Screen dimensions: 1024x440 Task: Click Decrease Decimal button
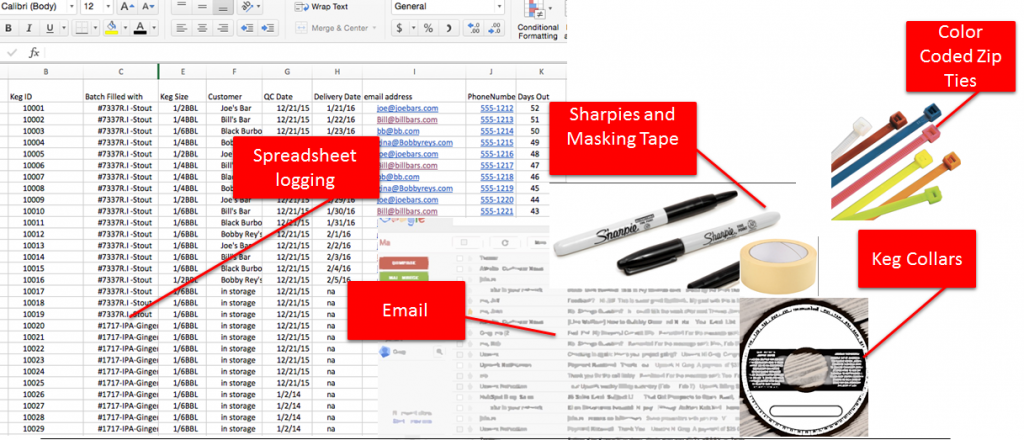click(x=495, y=28)
